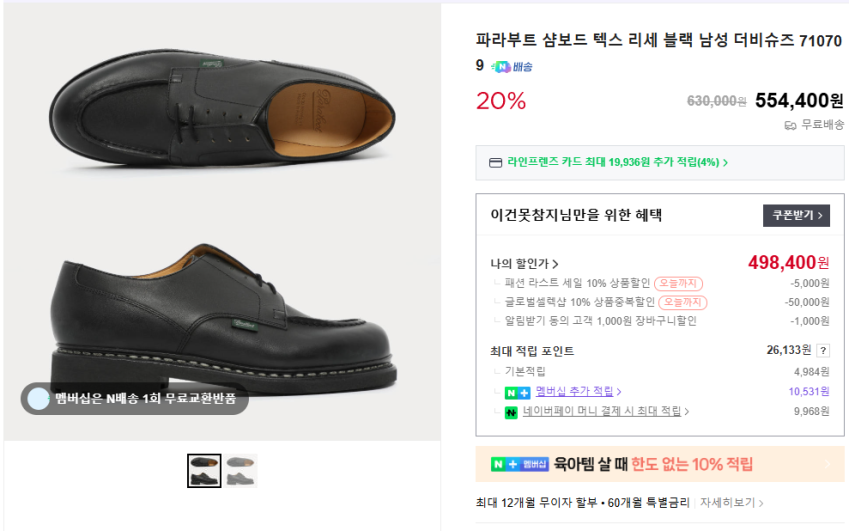The height and width of the screenshot is (531, 849).
Task: Select the first black shoe thumbnail
Action: (204, 470)
